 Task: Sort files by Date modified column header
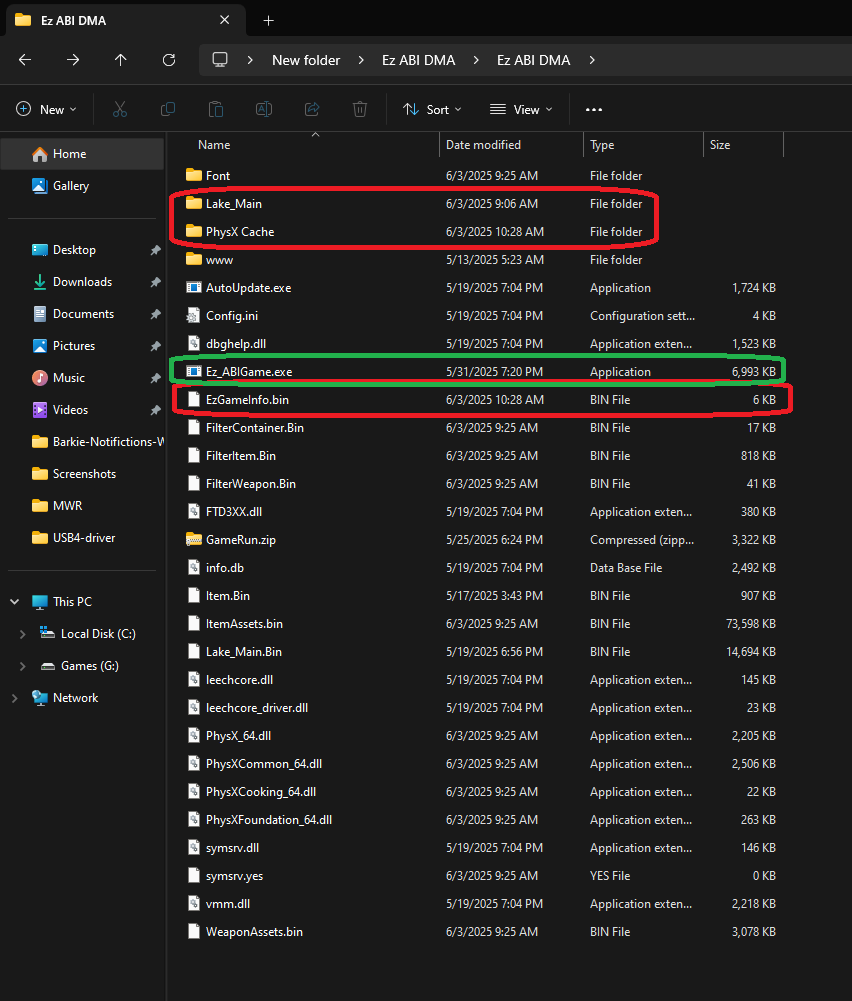483,145
